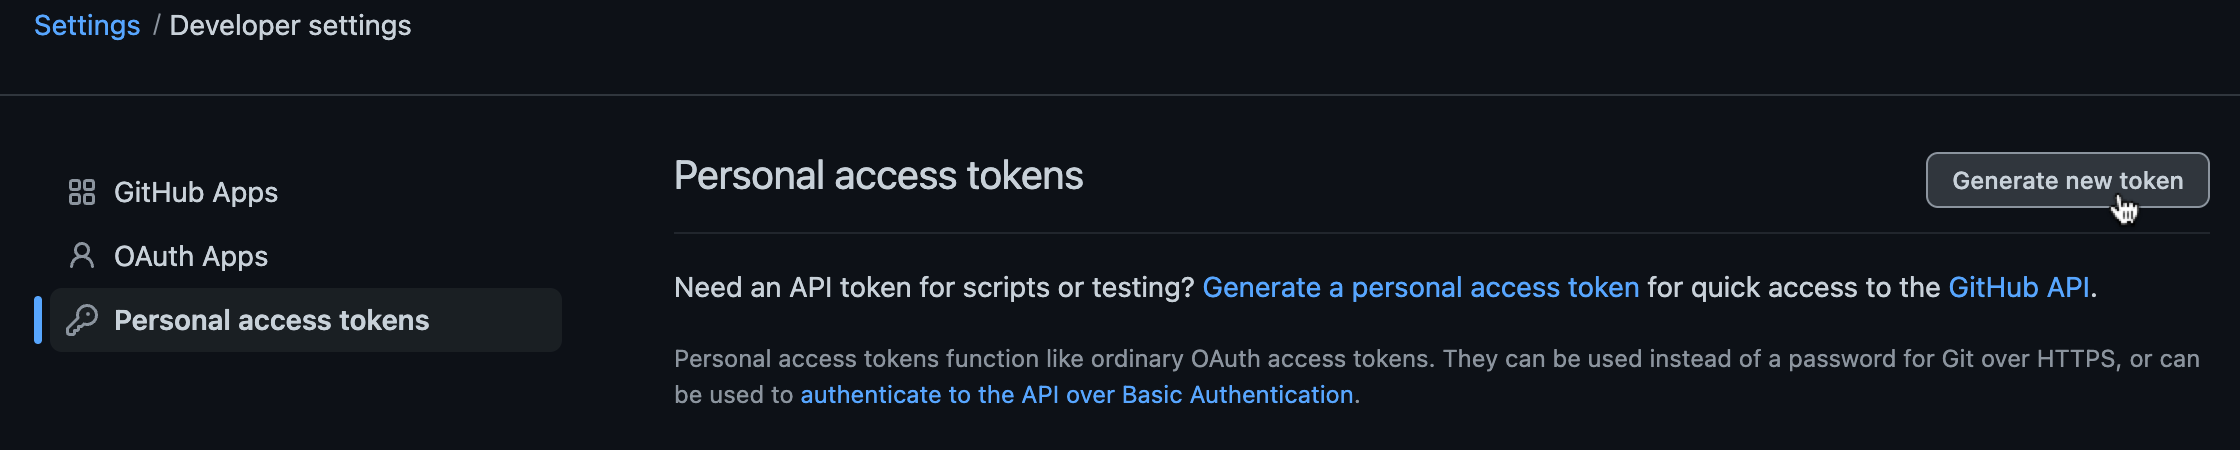Click 'for quick access to the' text
The height and width of the screenshot is (450, 2240).
pos(1794,288)
